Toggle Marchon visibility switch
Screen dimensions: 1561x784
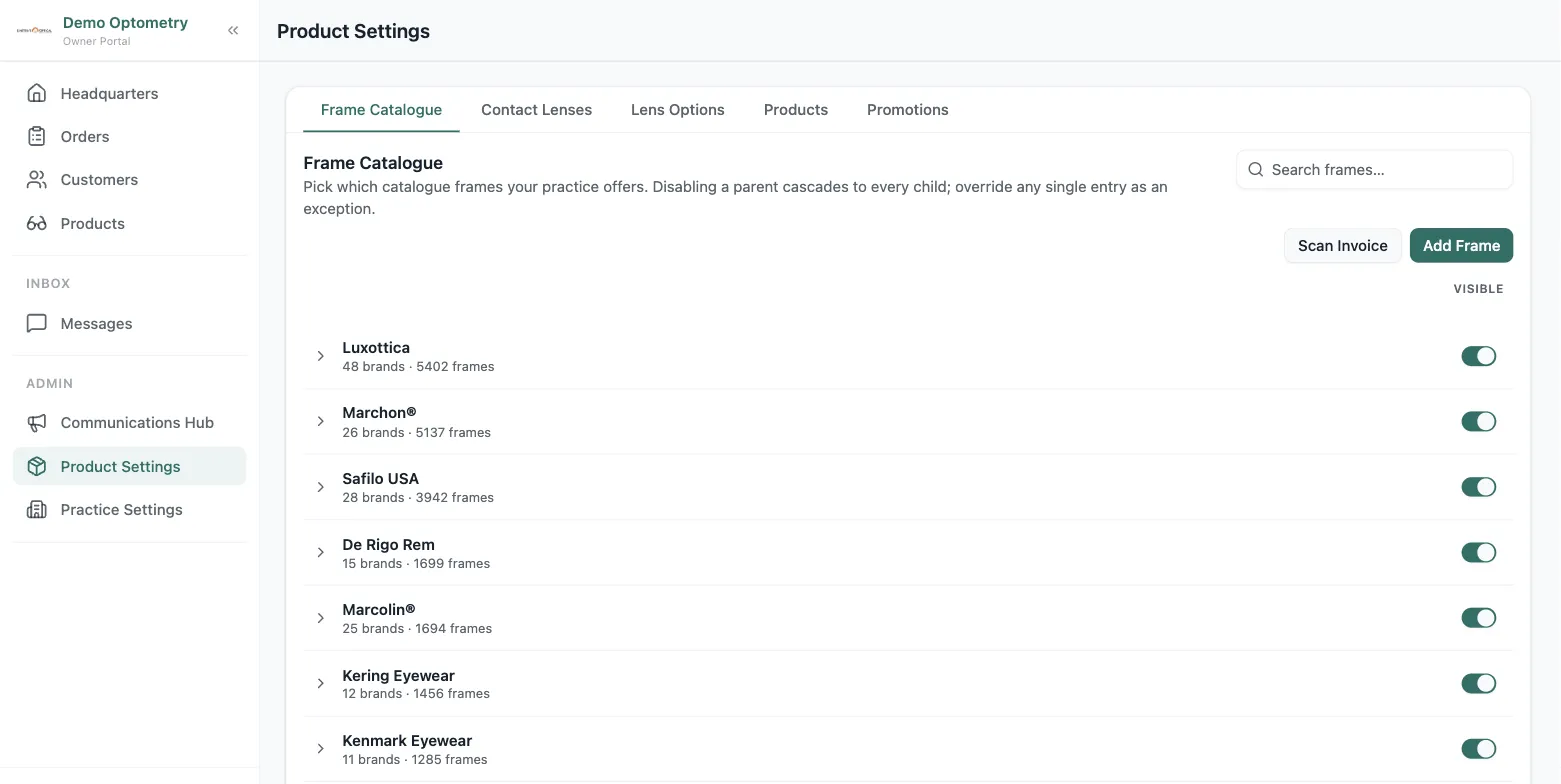click(x=1479, y=421)
